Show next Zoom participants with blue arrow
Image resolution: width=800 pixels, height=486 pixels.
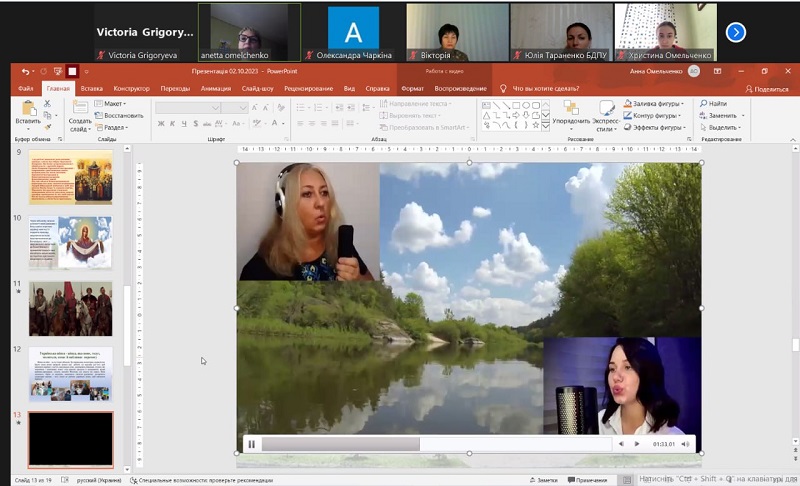click(x=735, y=33)
